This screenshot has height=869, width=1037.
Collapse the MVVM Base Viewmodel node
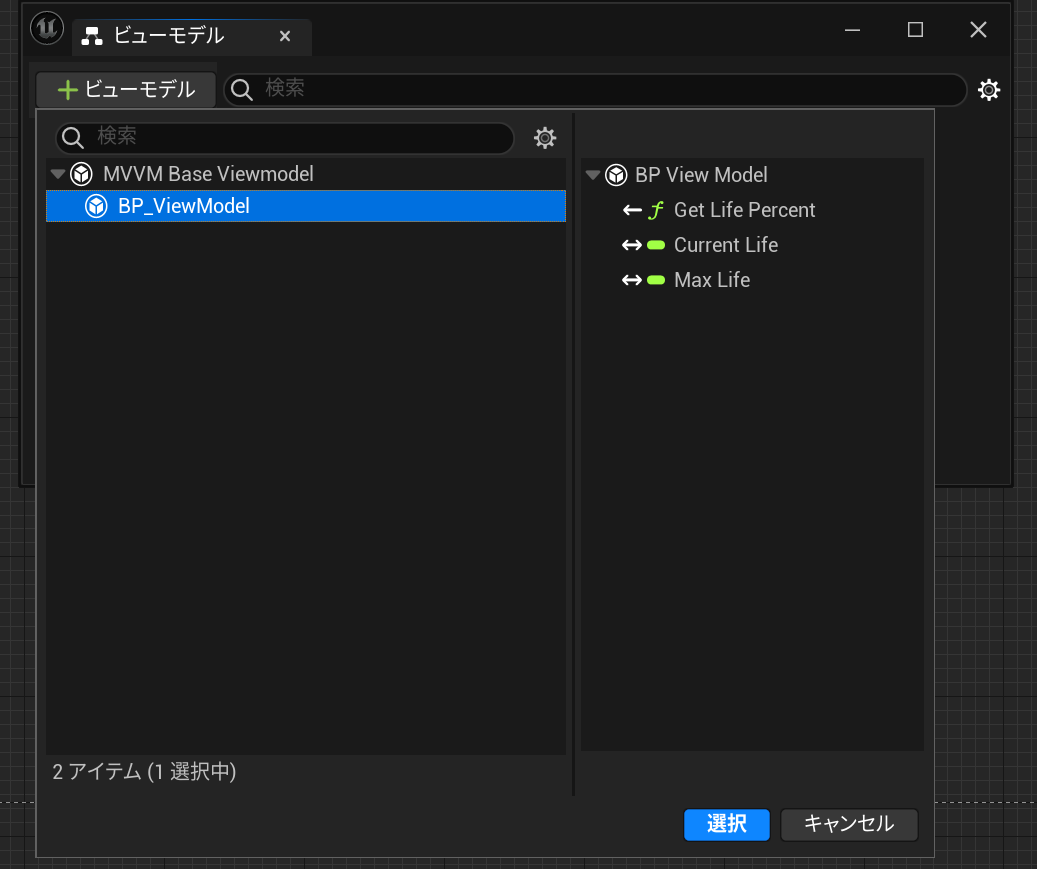click(x=58, y=175)
